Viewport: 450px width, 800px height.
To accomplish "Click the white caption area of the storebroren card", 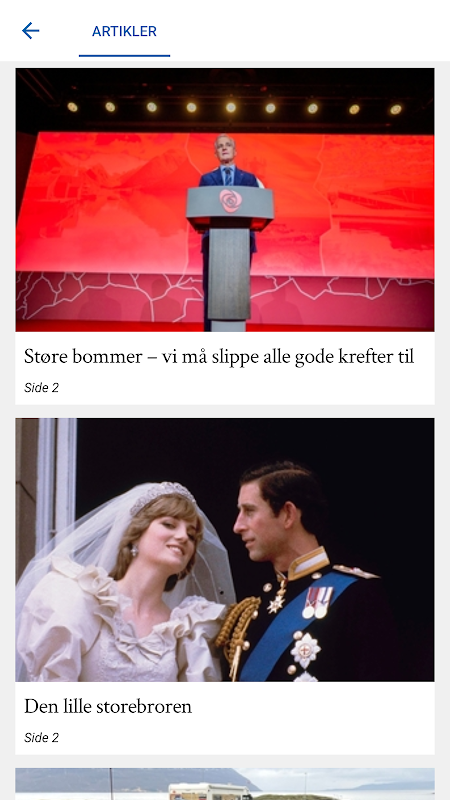I will [x=225, y=718].
